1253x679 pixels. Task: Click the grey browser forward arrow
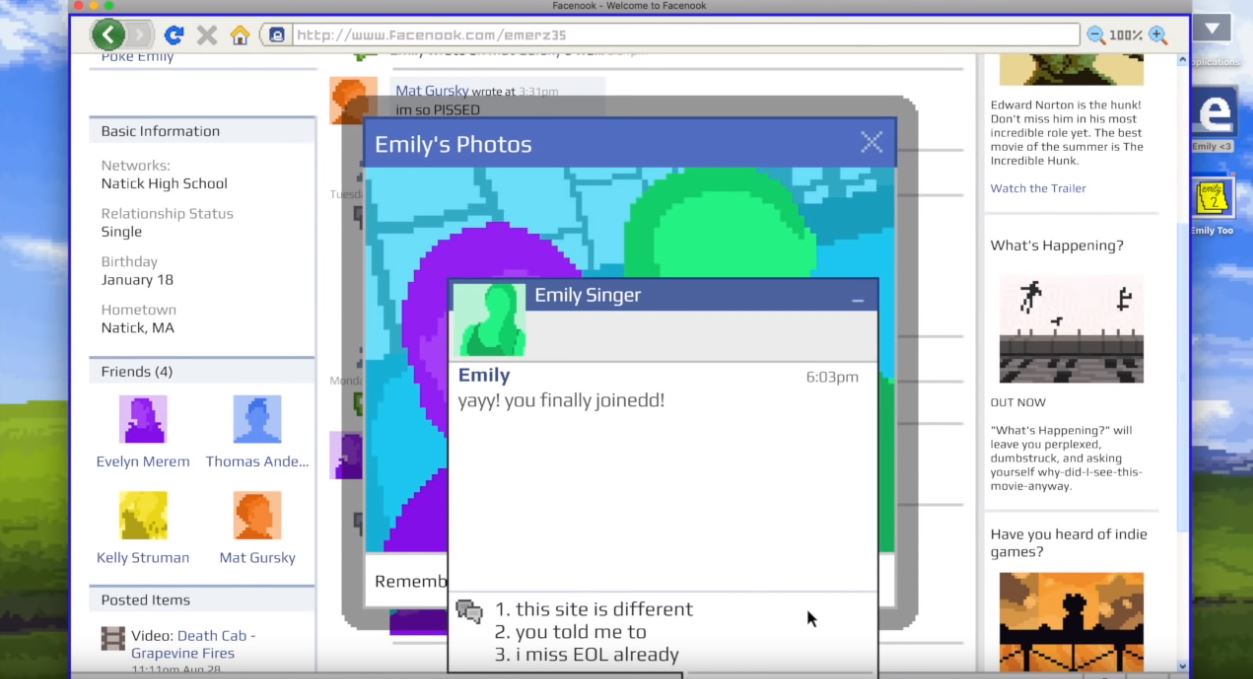point(139,35)
